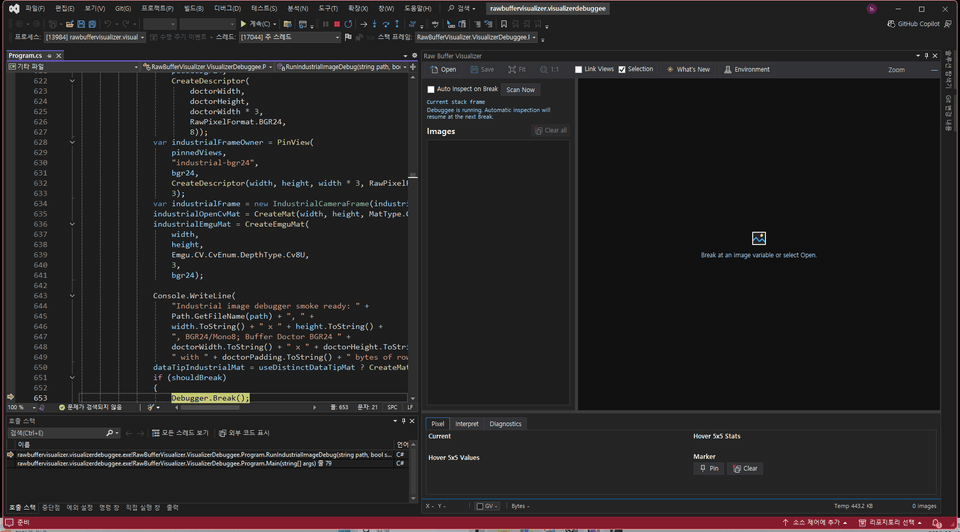Toggle bookmark icon in main toolbar
The height and width of the screenshot is (532, 960).
coord(504,24)
